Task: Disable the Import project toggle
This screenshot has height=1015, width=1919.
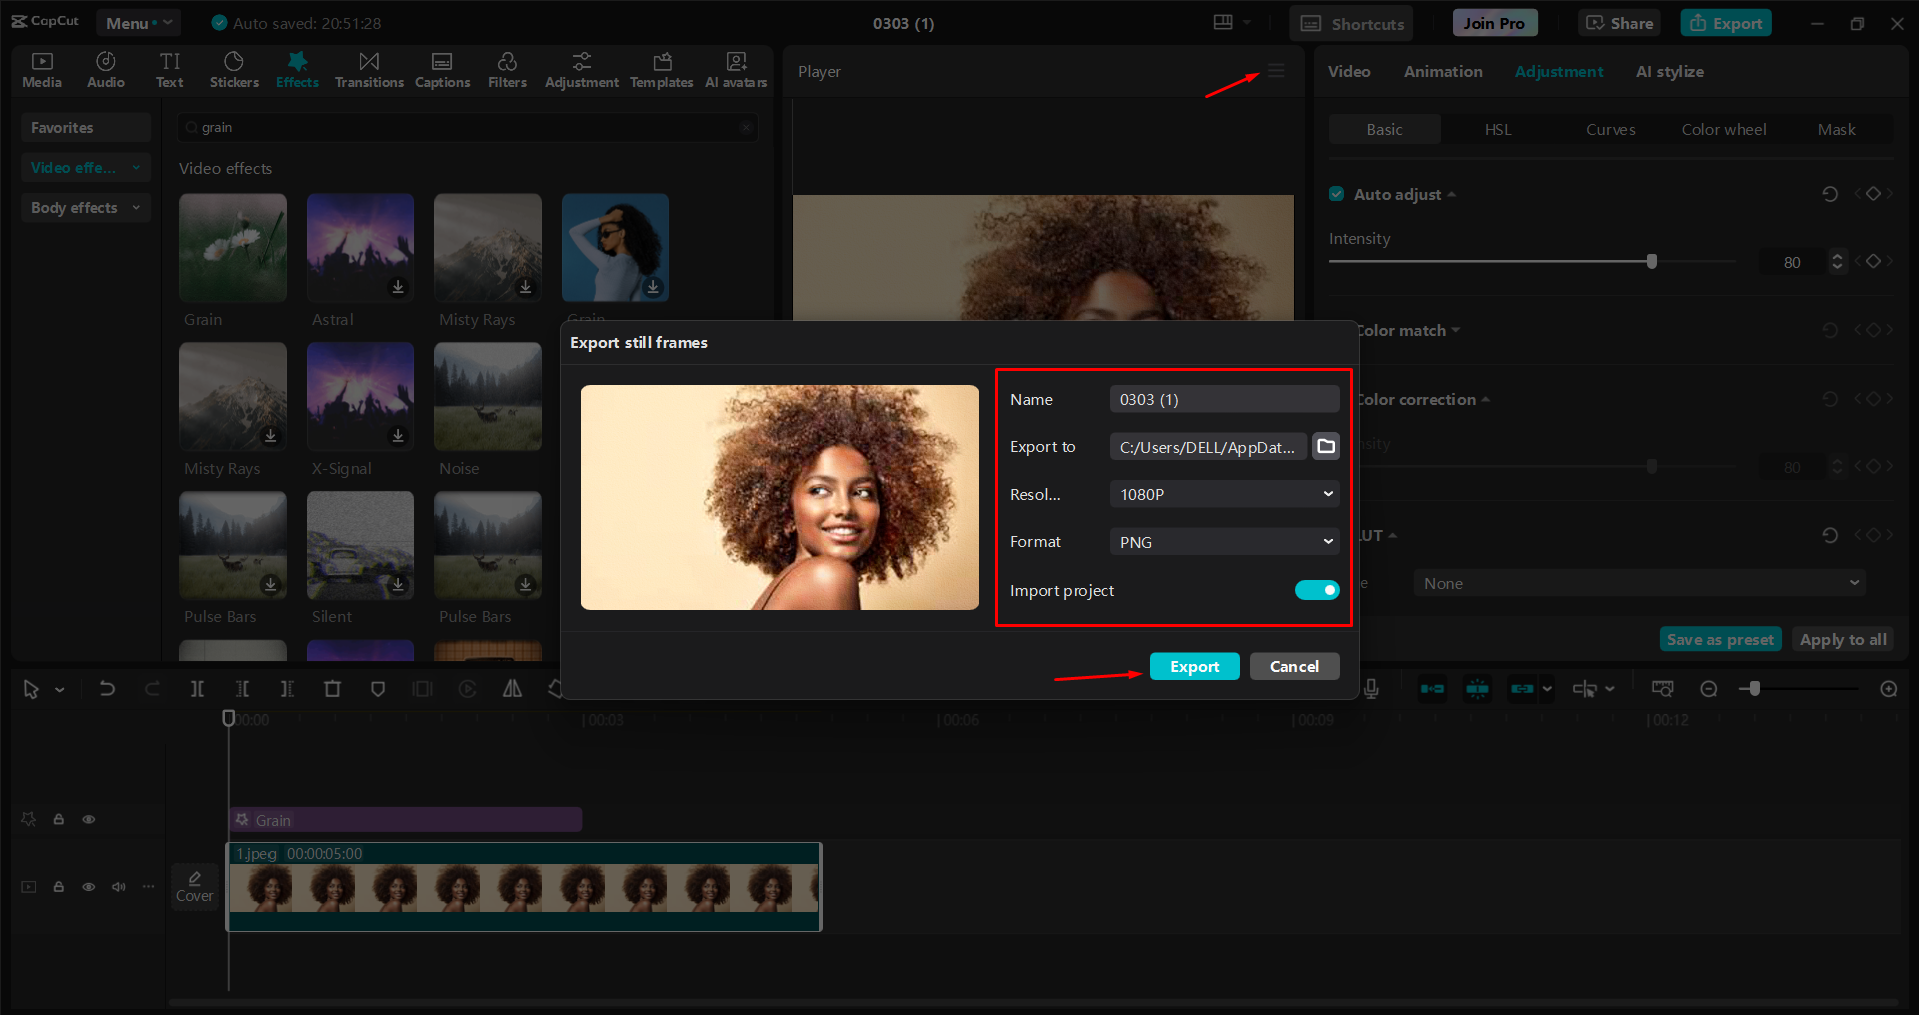Action: 1316,590
